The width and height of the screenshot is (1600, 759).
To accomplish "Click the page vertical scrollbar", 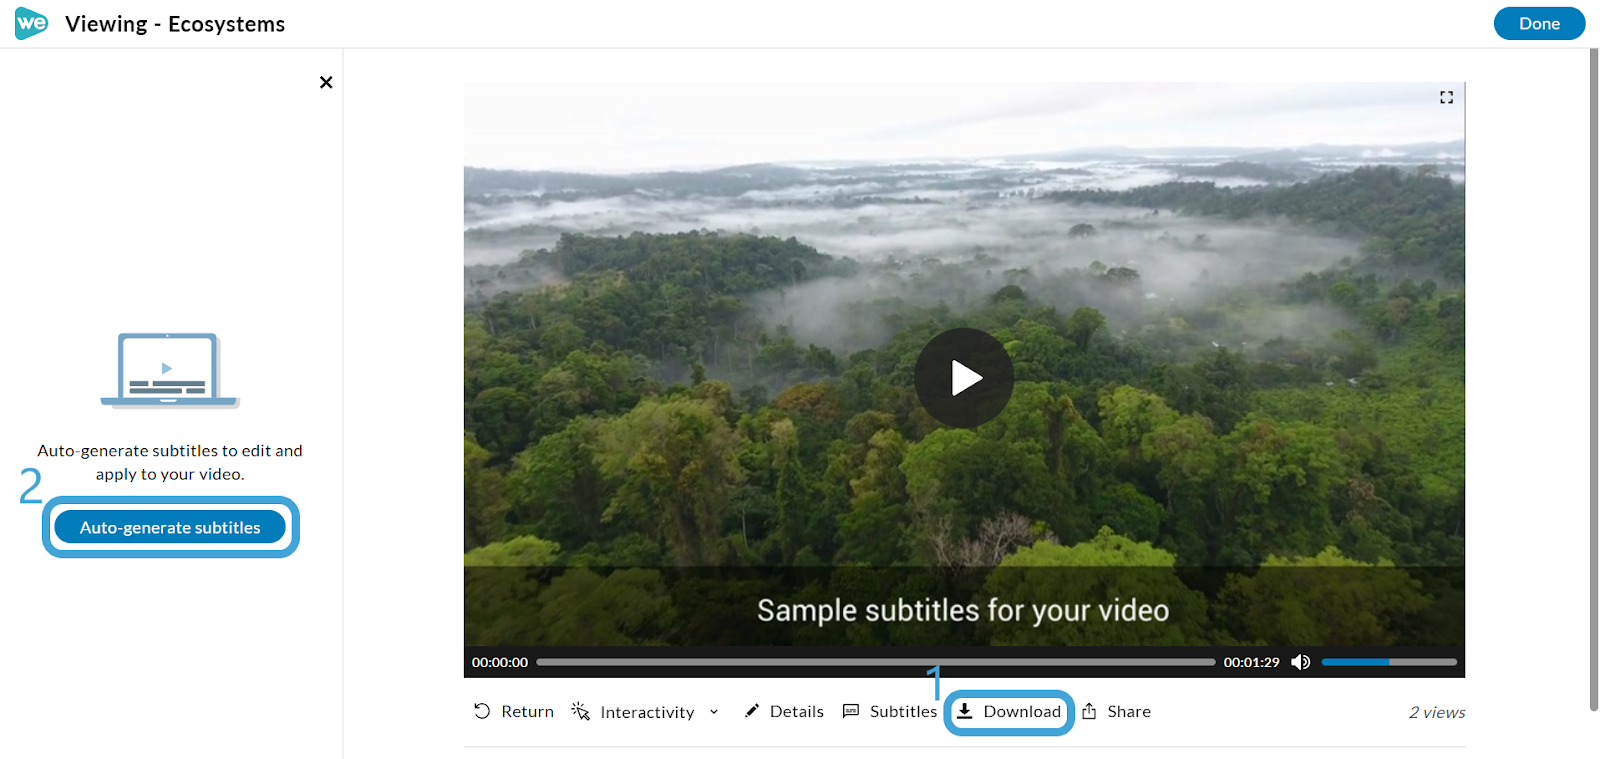I will coord(1594,380).
